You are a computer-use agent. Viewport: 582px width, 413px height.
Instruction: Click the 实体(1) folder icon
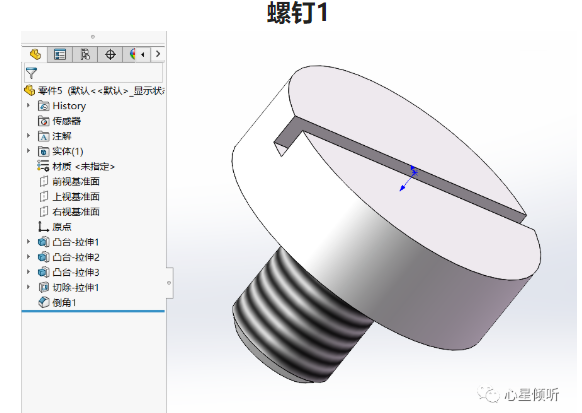tap(43, 151)
